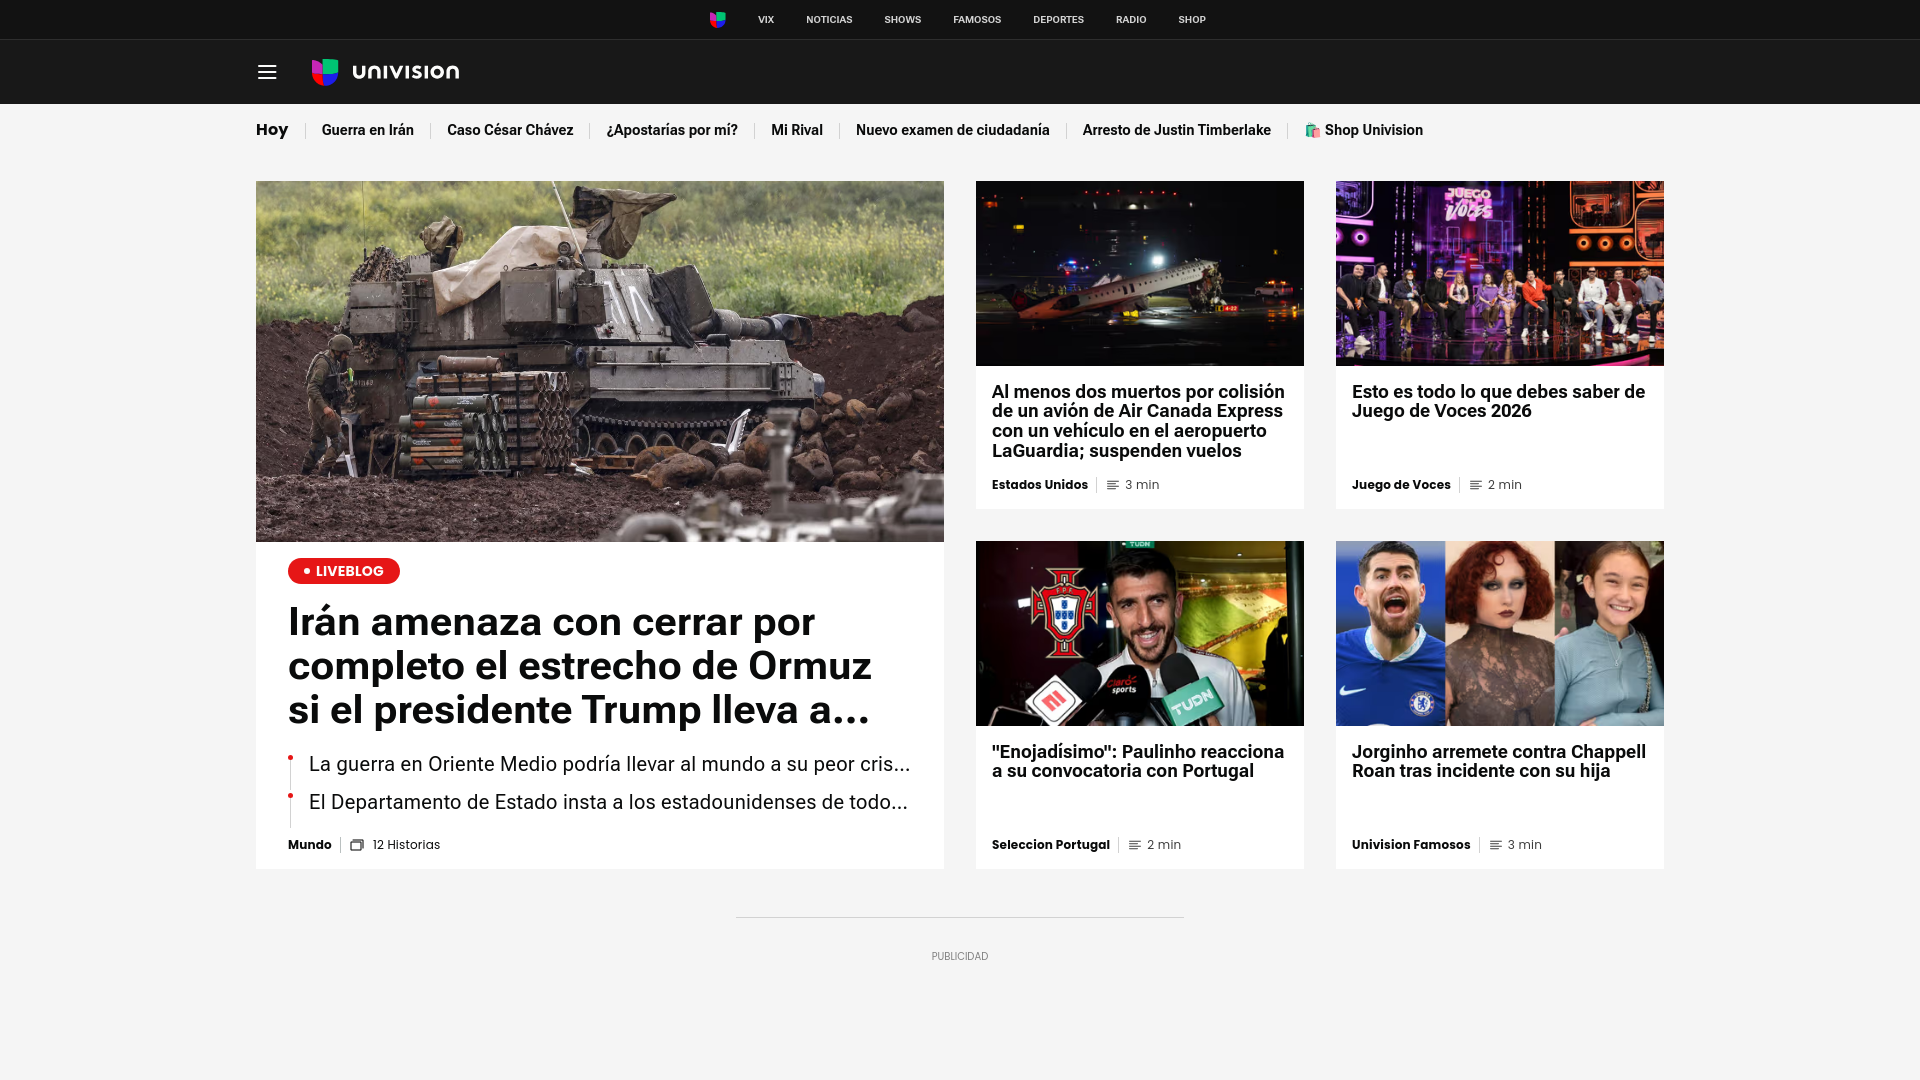Open the Paulinho interview thumbnail

click(1140, 633)
